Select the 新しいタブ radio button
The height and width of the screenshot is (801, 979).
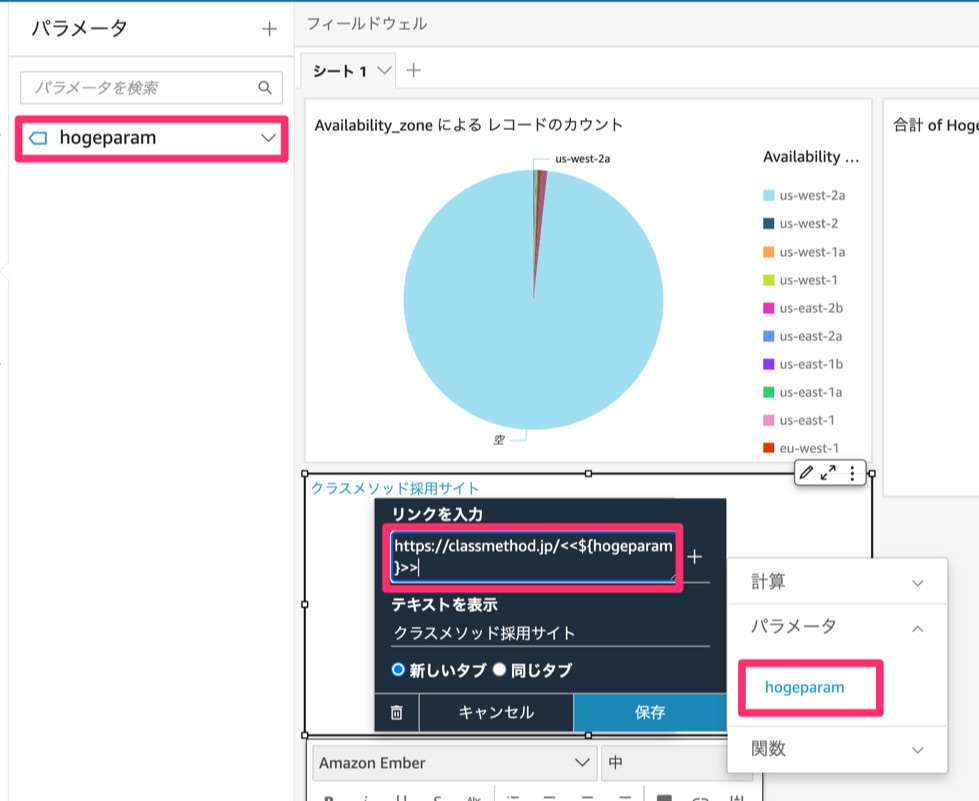(396, 670)
